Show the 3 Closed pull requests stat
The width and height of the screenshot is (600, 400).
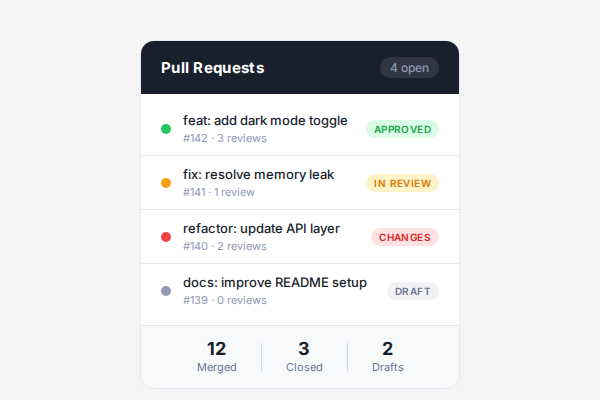pos(304,356)
